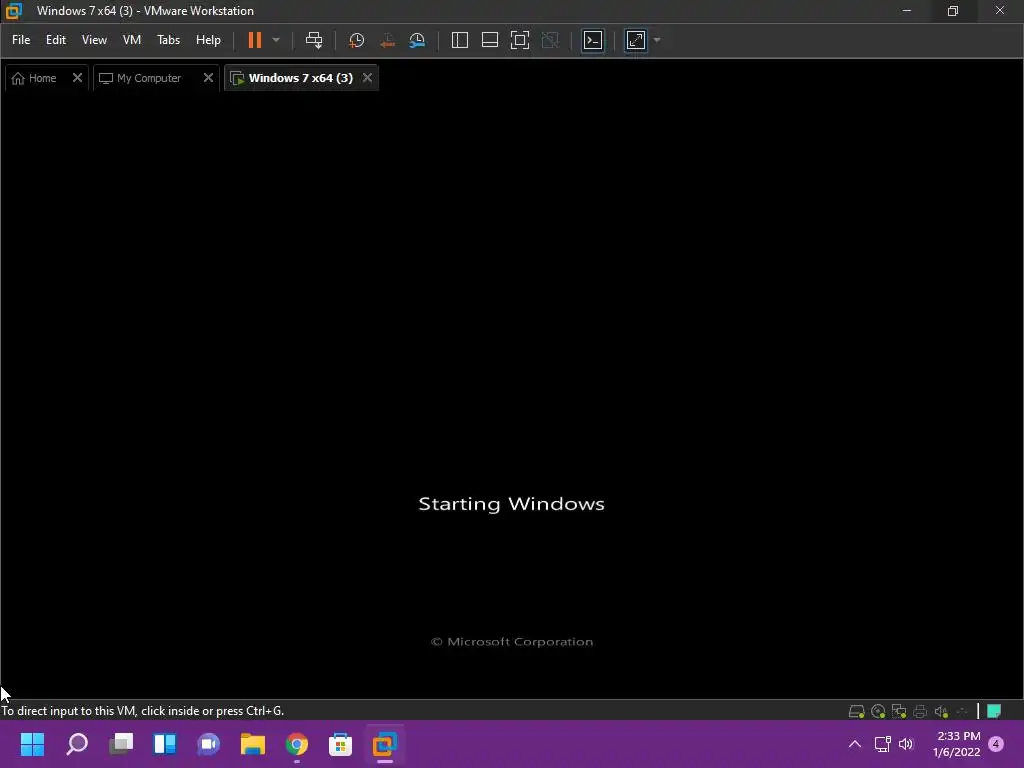Screen dimensions: 1024x768
Task: Click the network adapter status icon
Action: point(899,711)
